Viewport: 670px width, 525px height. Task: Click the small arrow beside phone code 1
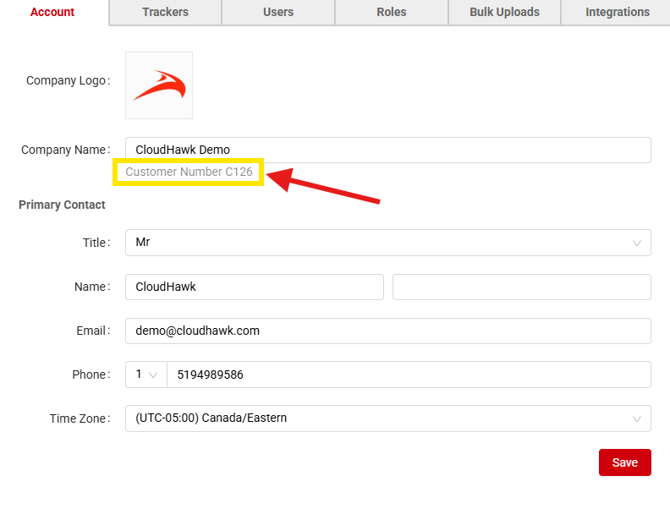[x=153, y=375]
